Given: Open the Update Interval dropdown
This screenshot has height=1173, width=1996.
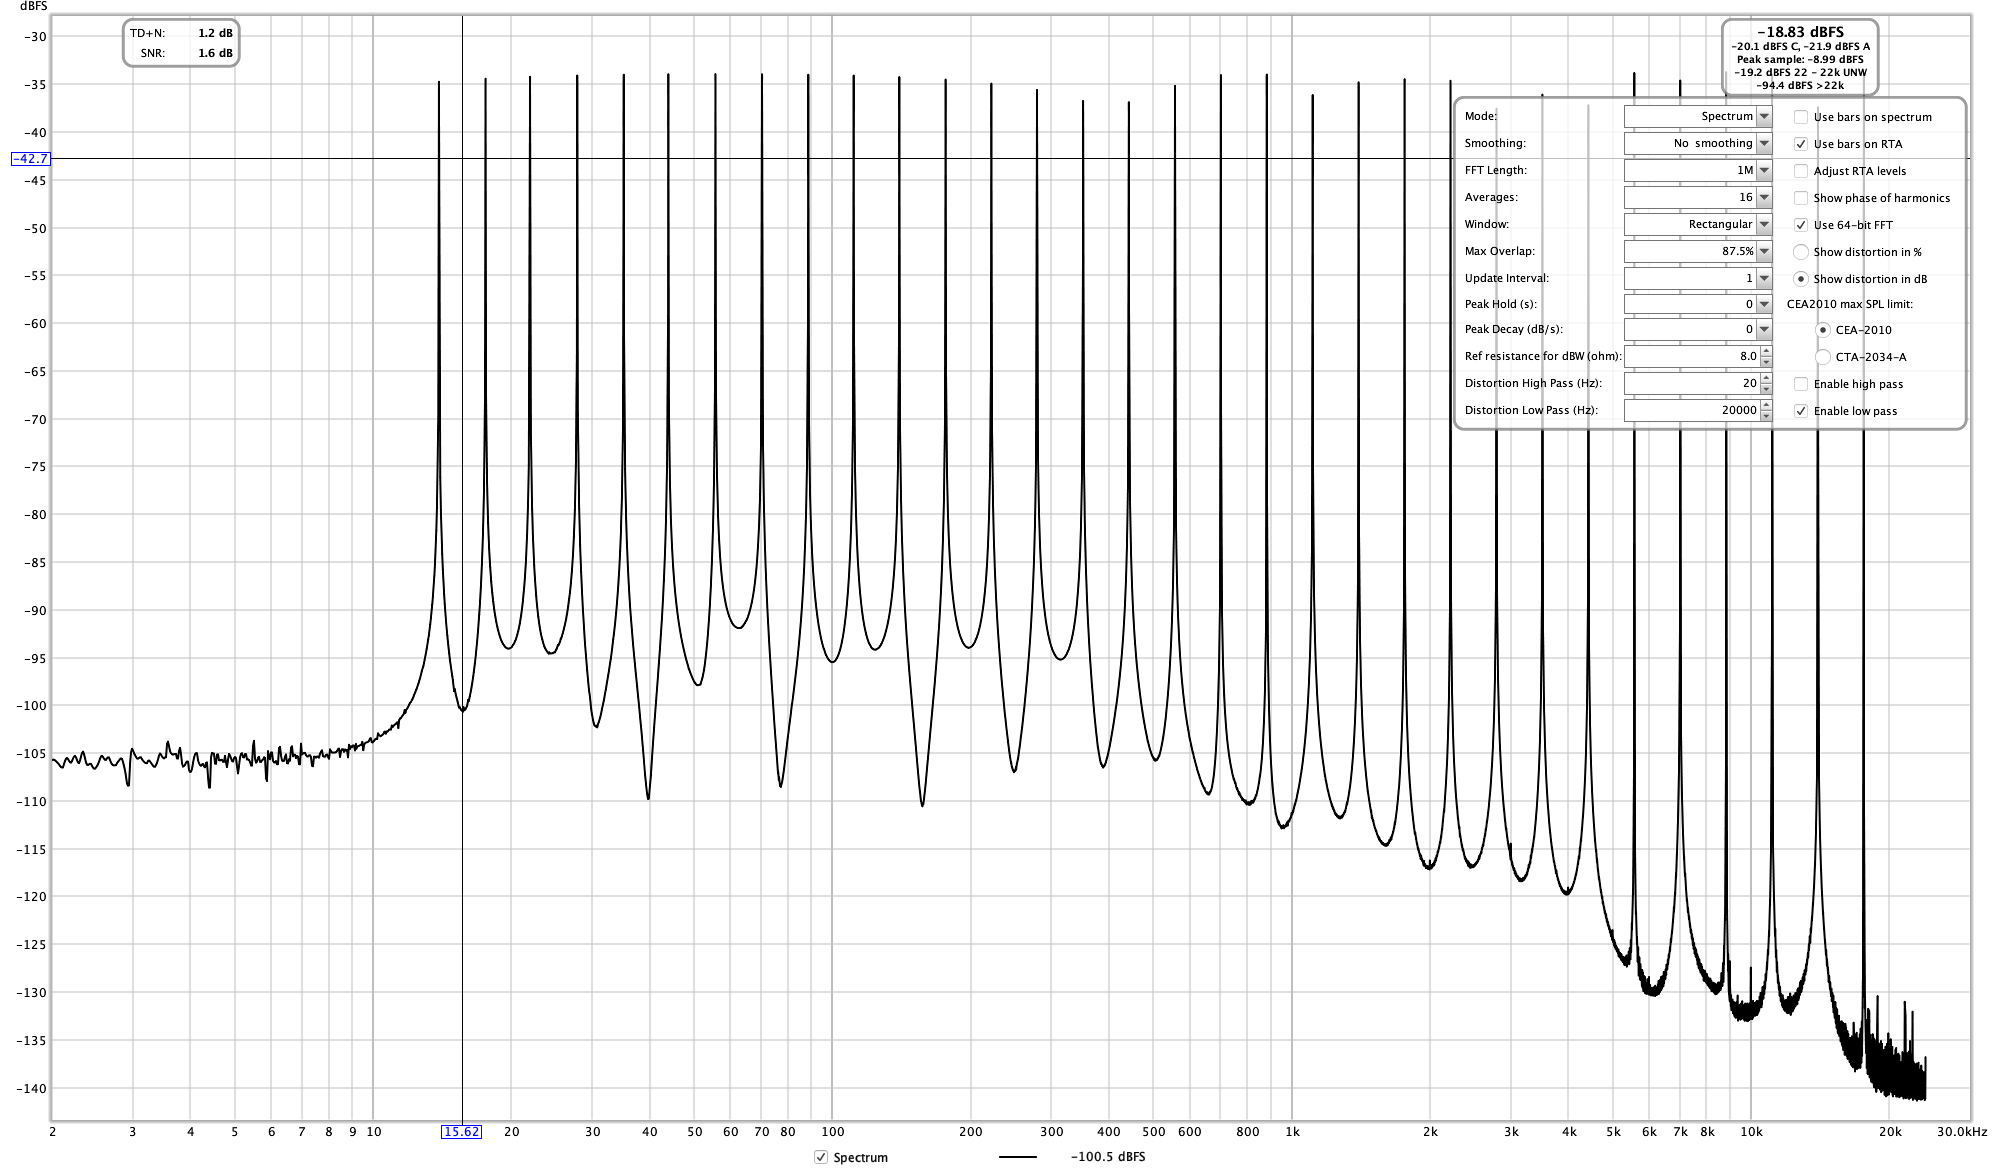Looking at the screenshot, I should tap(1697, 278).
